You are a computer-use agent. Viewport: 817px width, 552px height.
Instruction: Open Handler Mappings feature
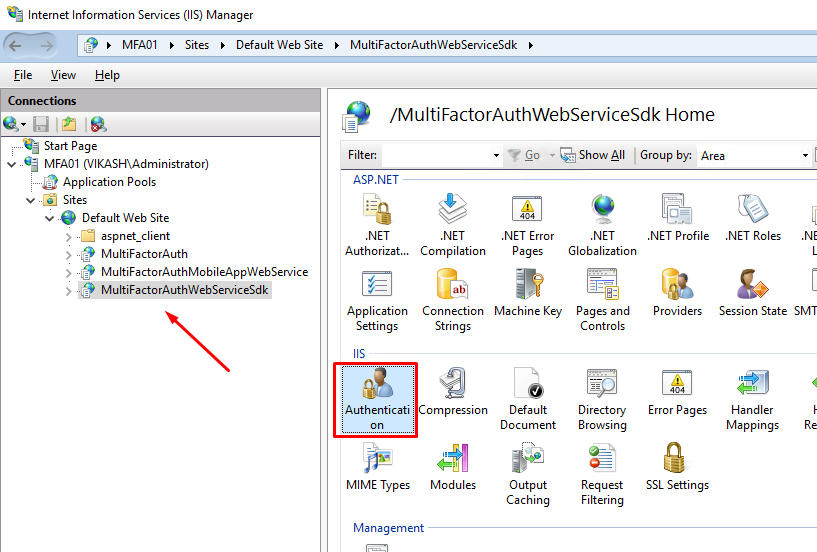(x=752, y=400)
